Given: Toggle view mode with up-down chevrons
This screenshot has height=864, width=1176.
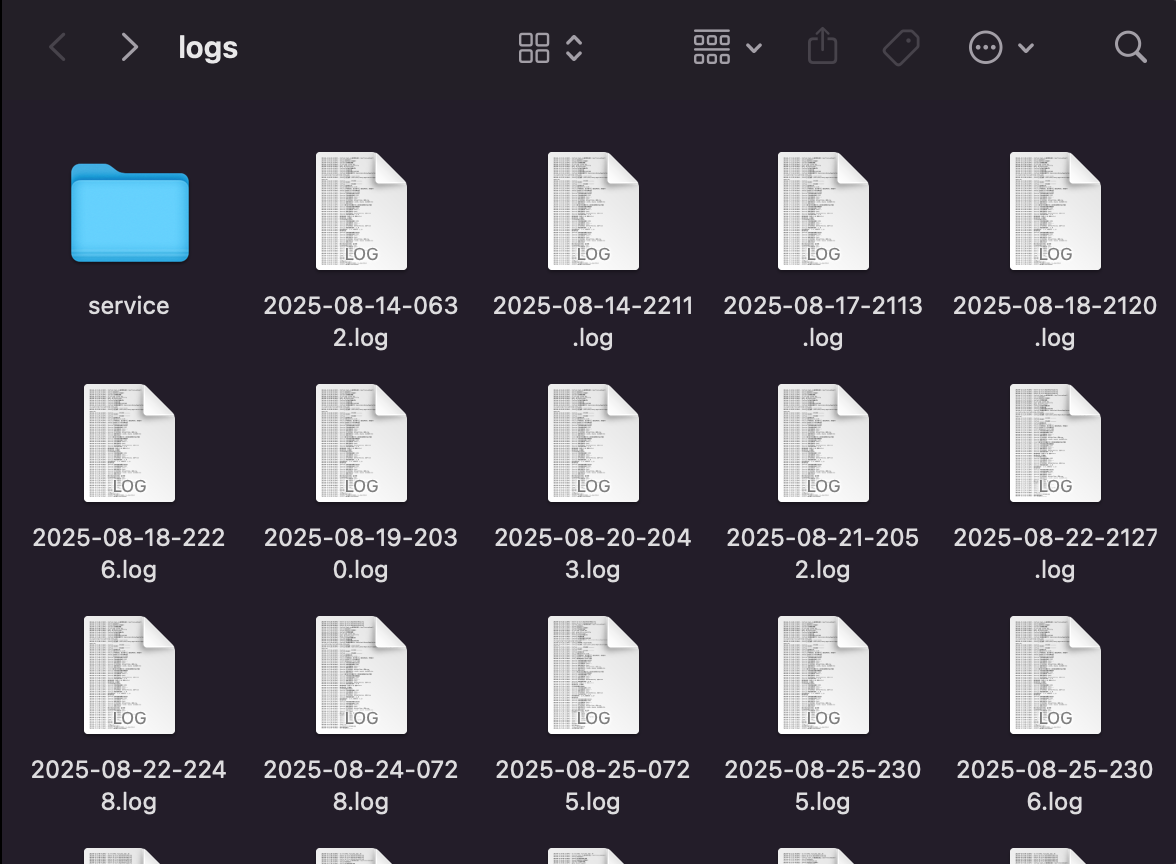Looking at the screenshot, I should point(574,47).
